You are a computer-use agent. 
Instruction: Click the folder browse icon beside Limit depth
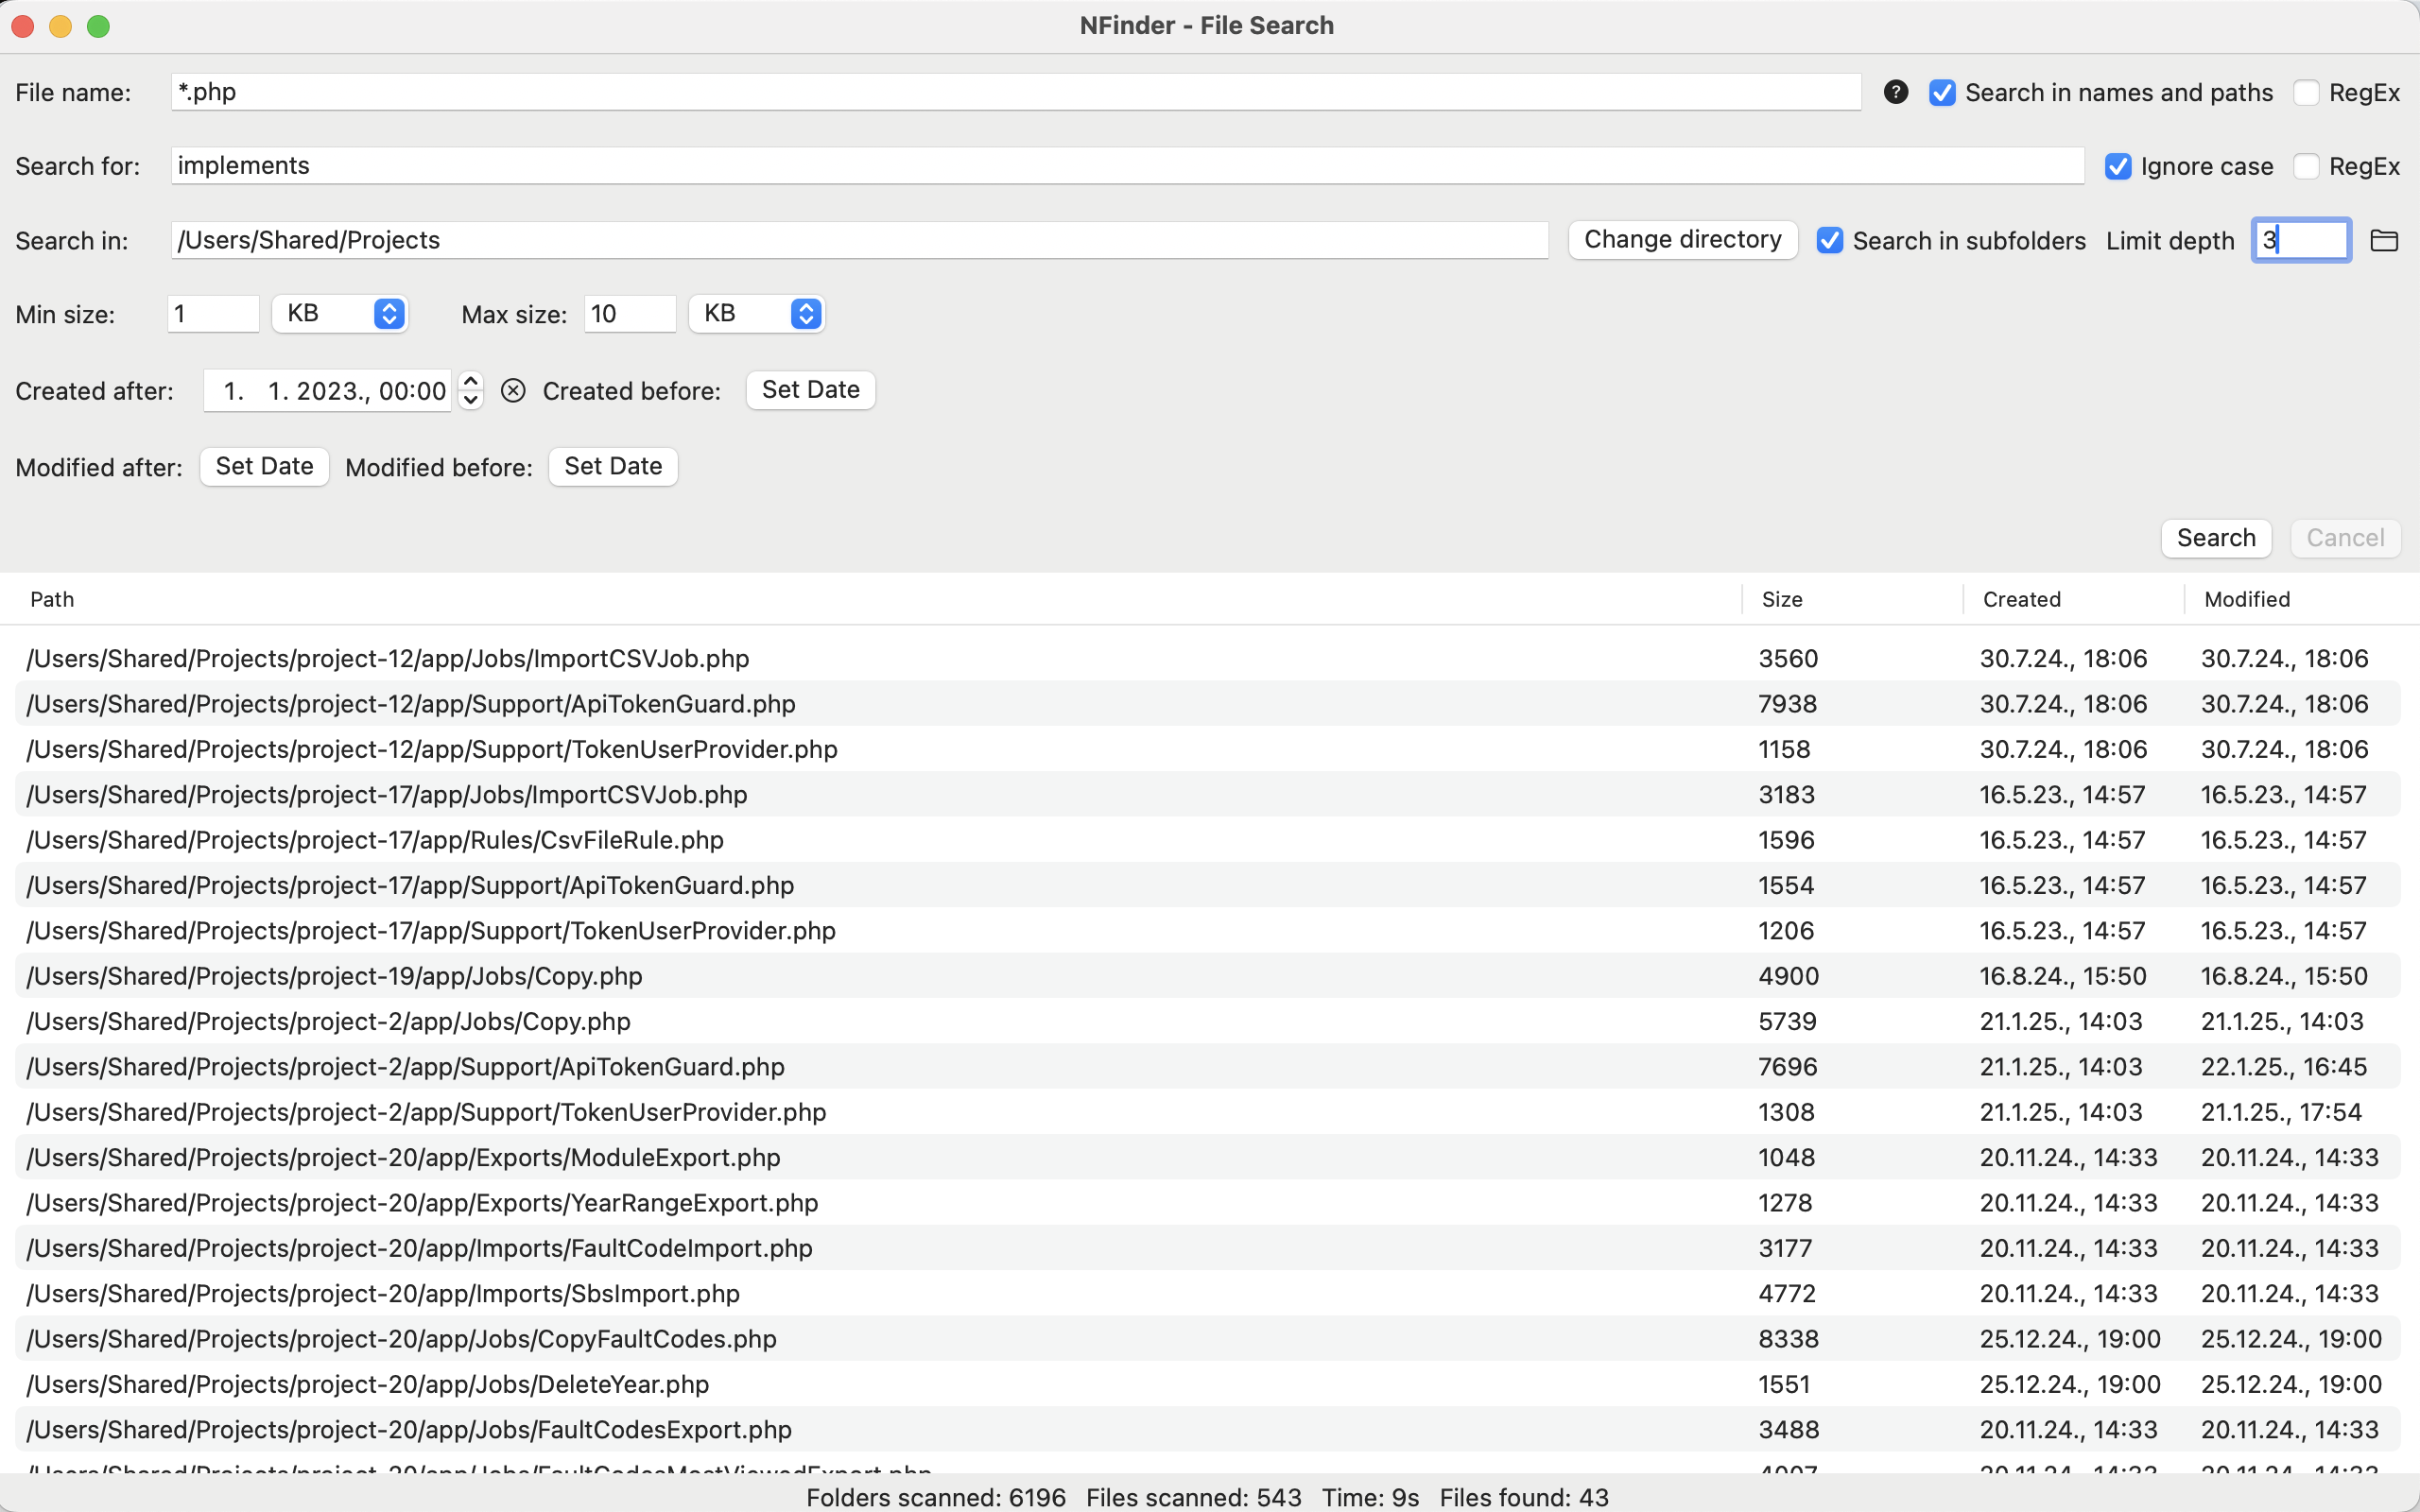tap(2384, 240)
